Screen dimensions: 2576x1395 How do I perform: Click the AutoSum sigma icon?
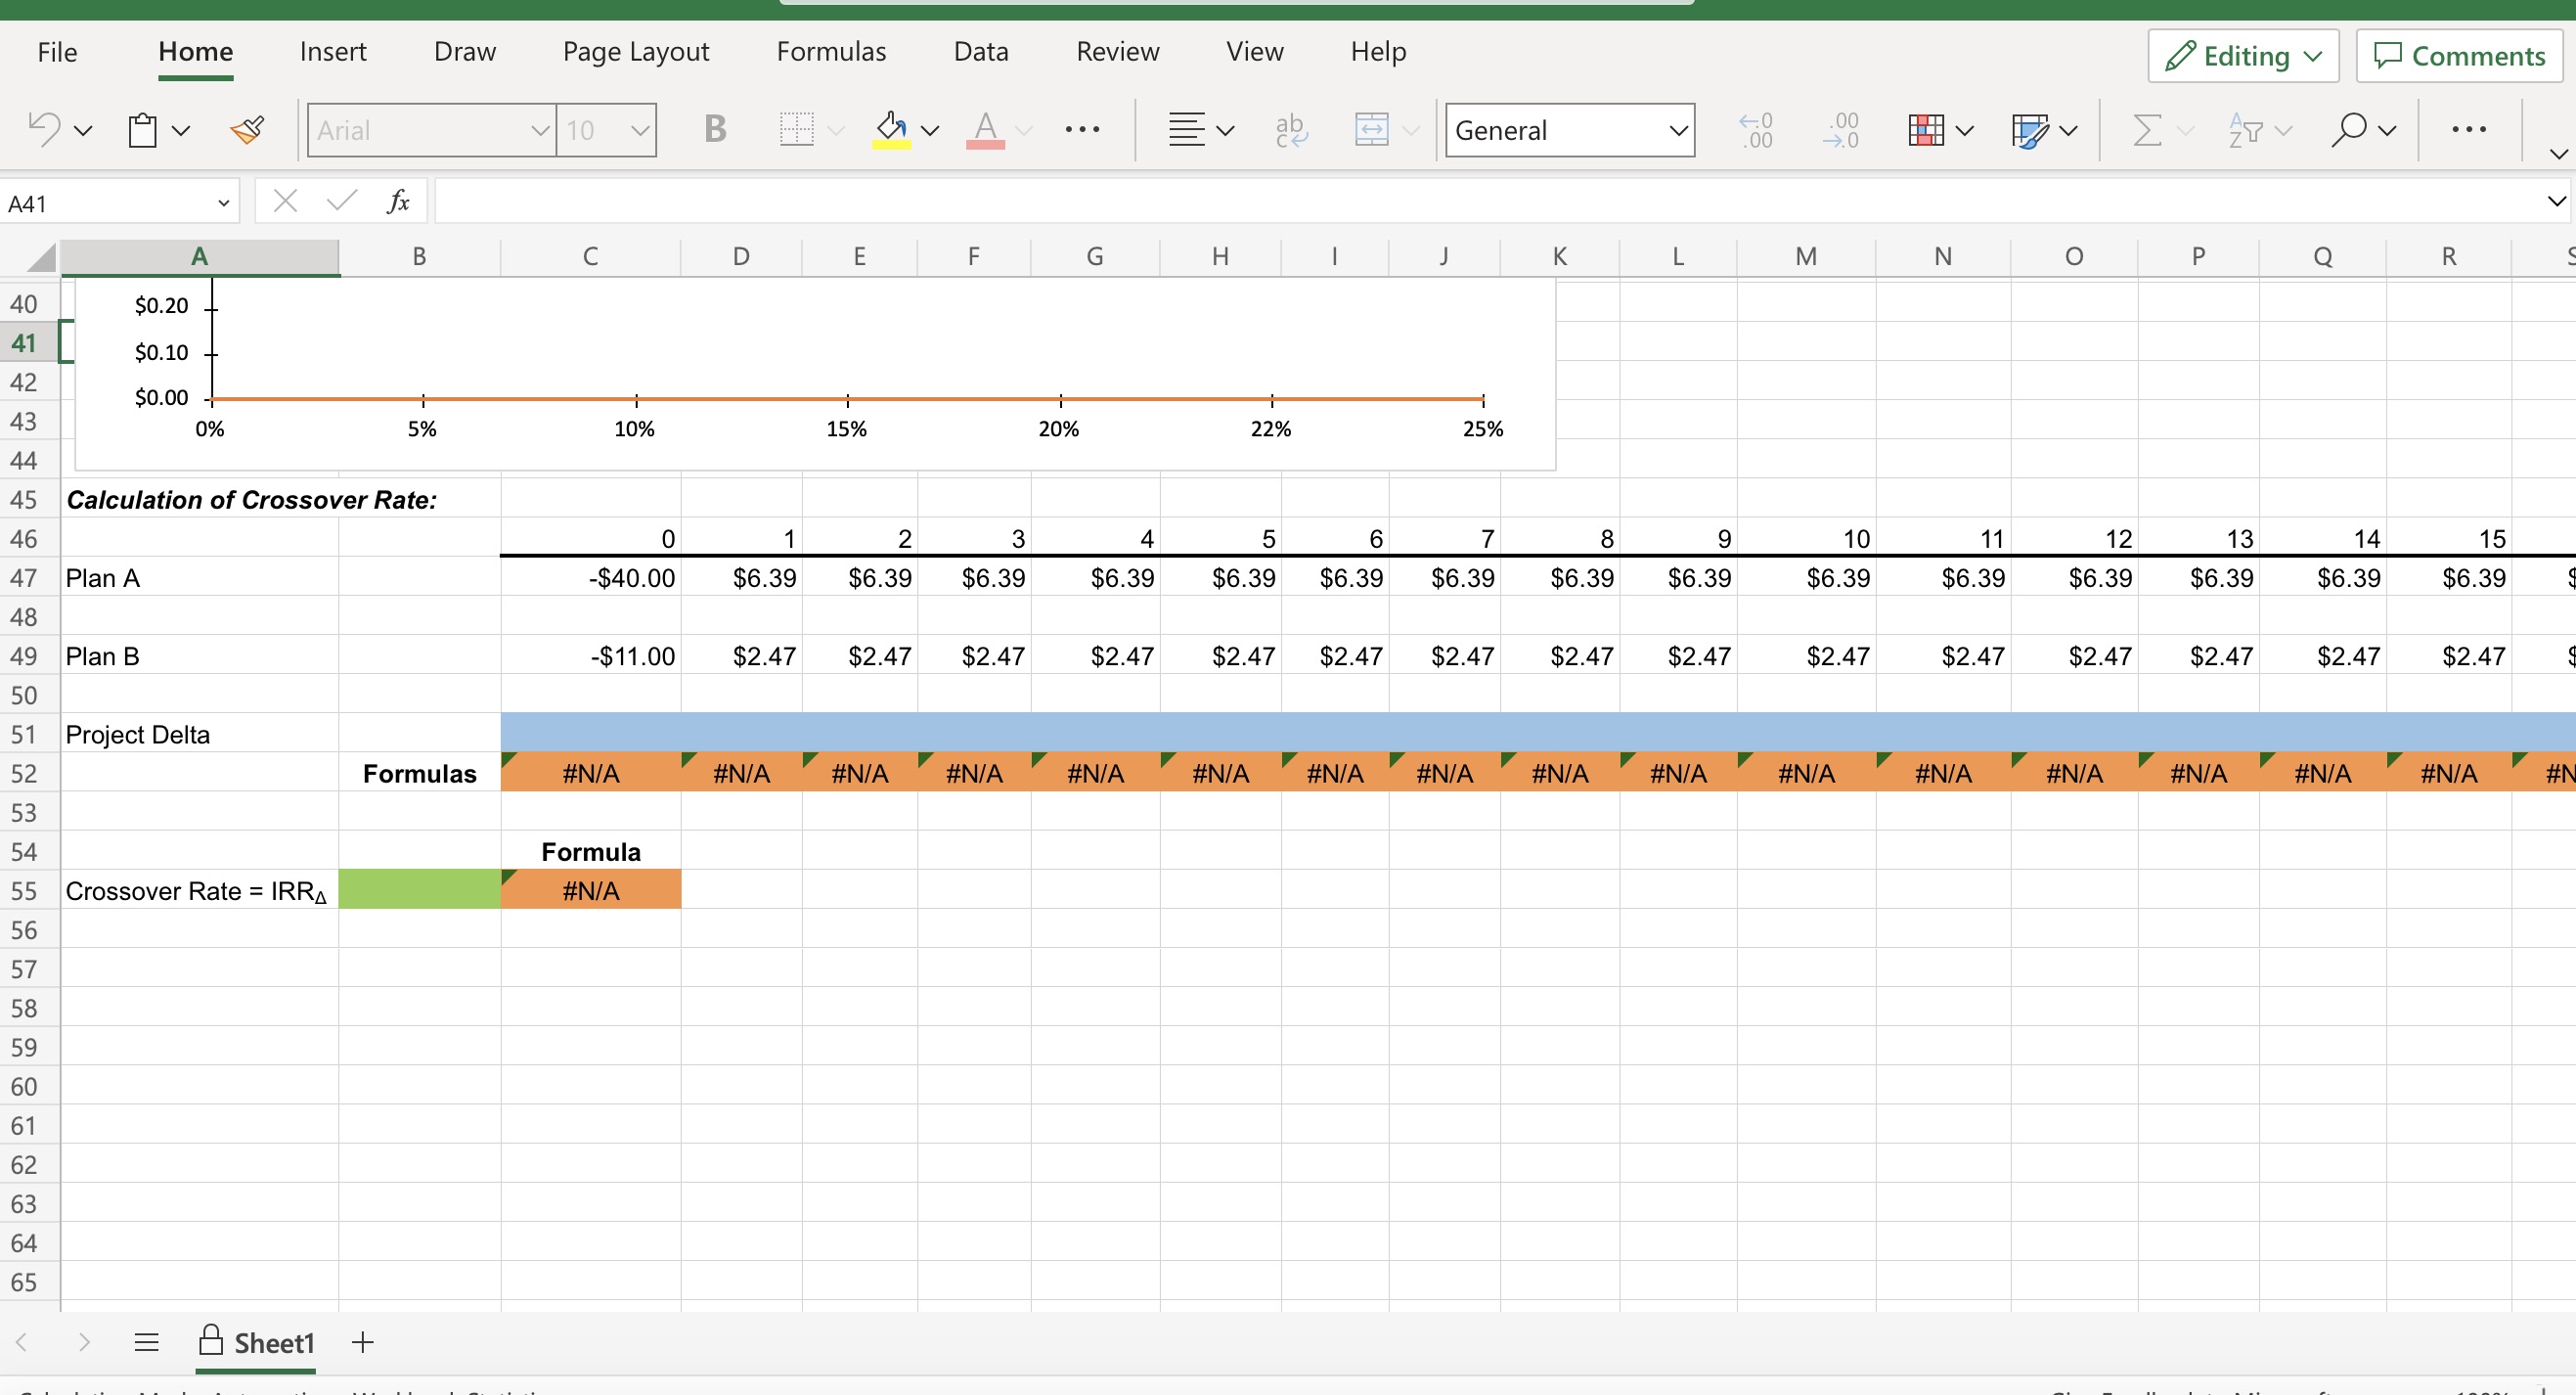click(x=2147, y=130)
